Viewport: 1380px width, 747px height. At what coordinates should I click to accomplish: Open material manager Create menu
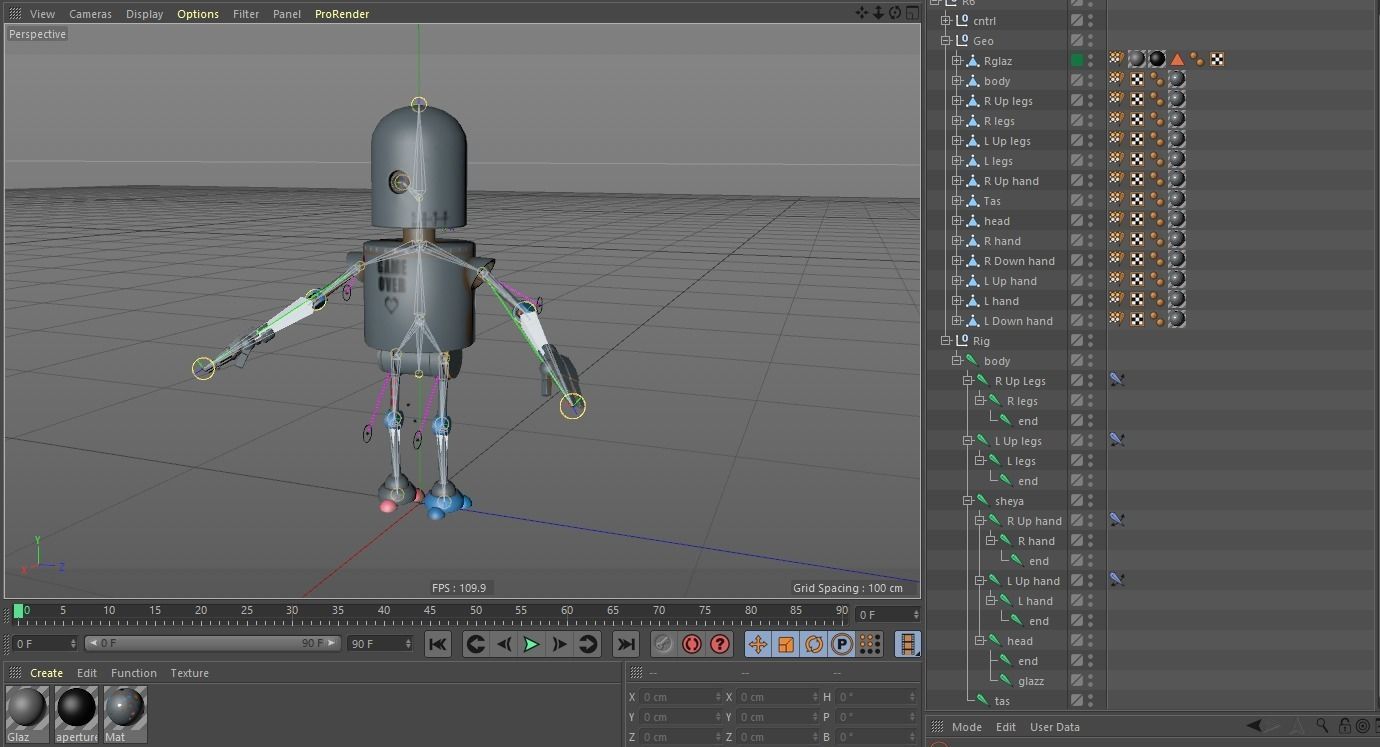46,673
